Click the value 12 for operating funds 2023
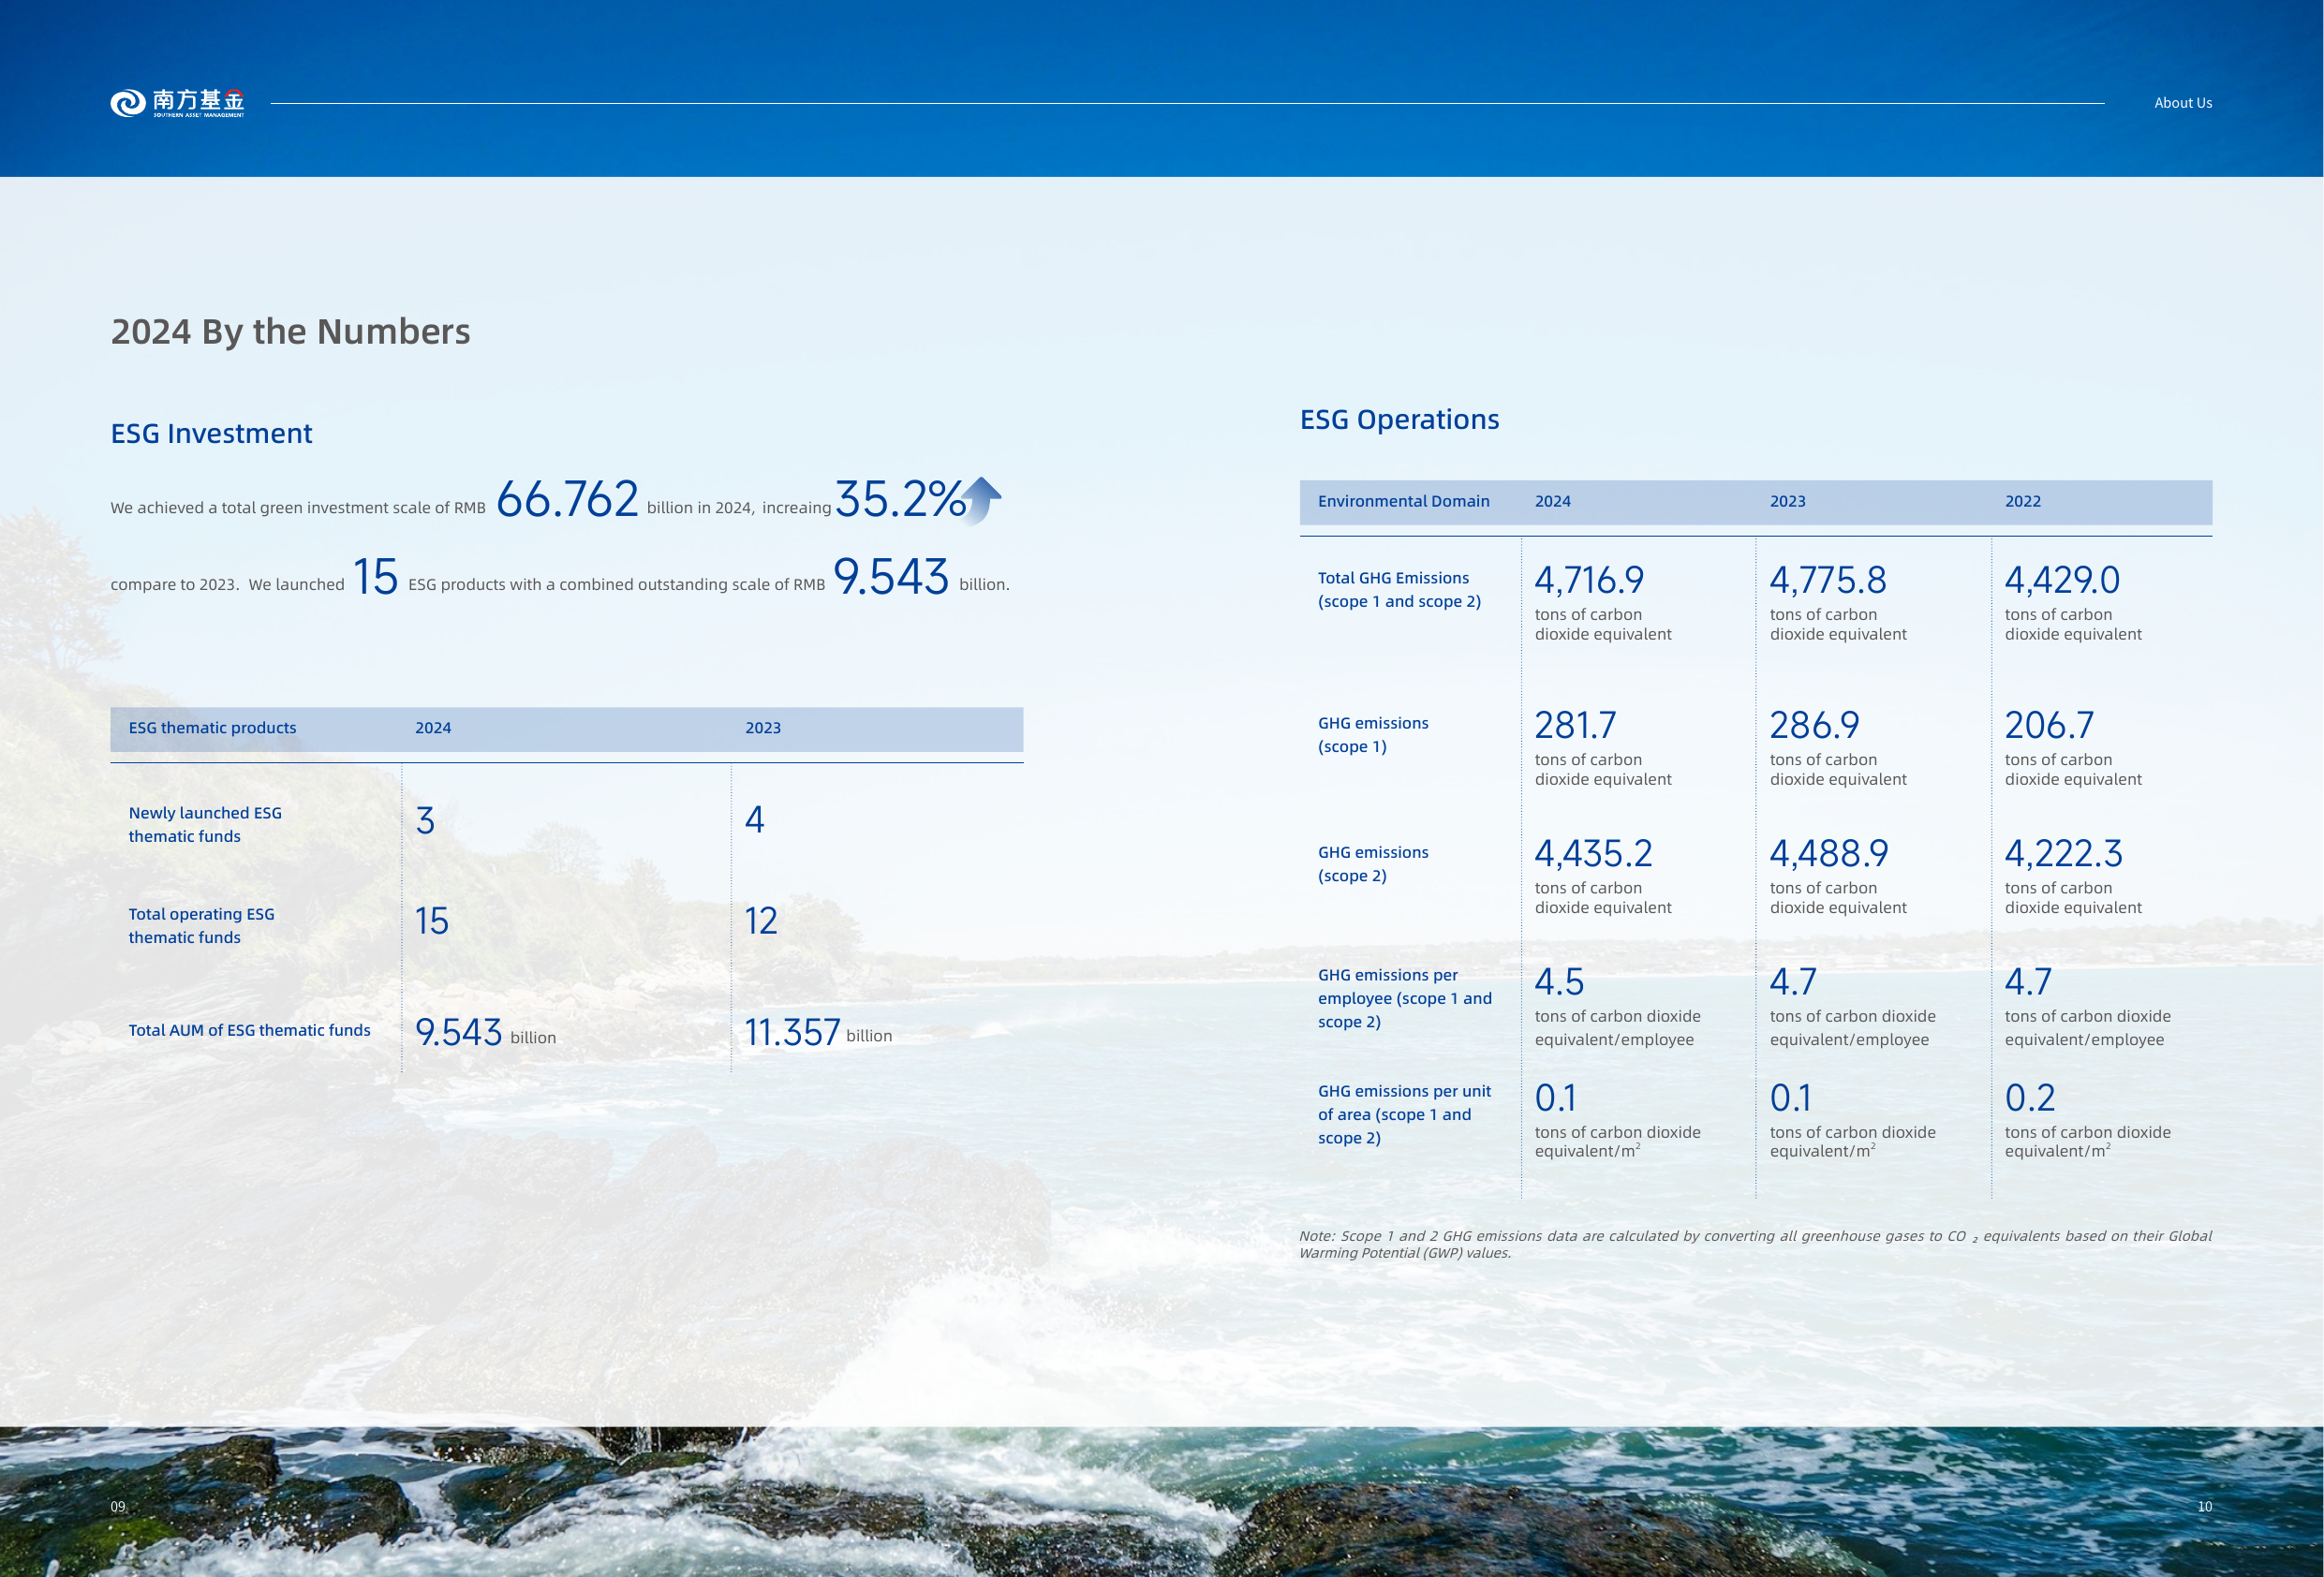 (x=761, y=921)
